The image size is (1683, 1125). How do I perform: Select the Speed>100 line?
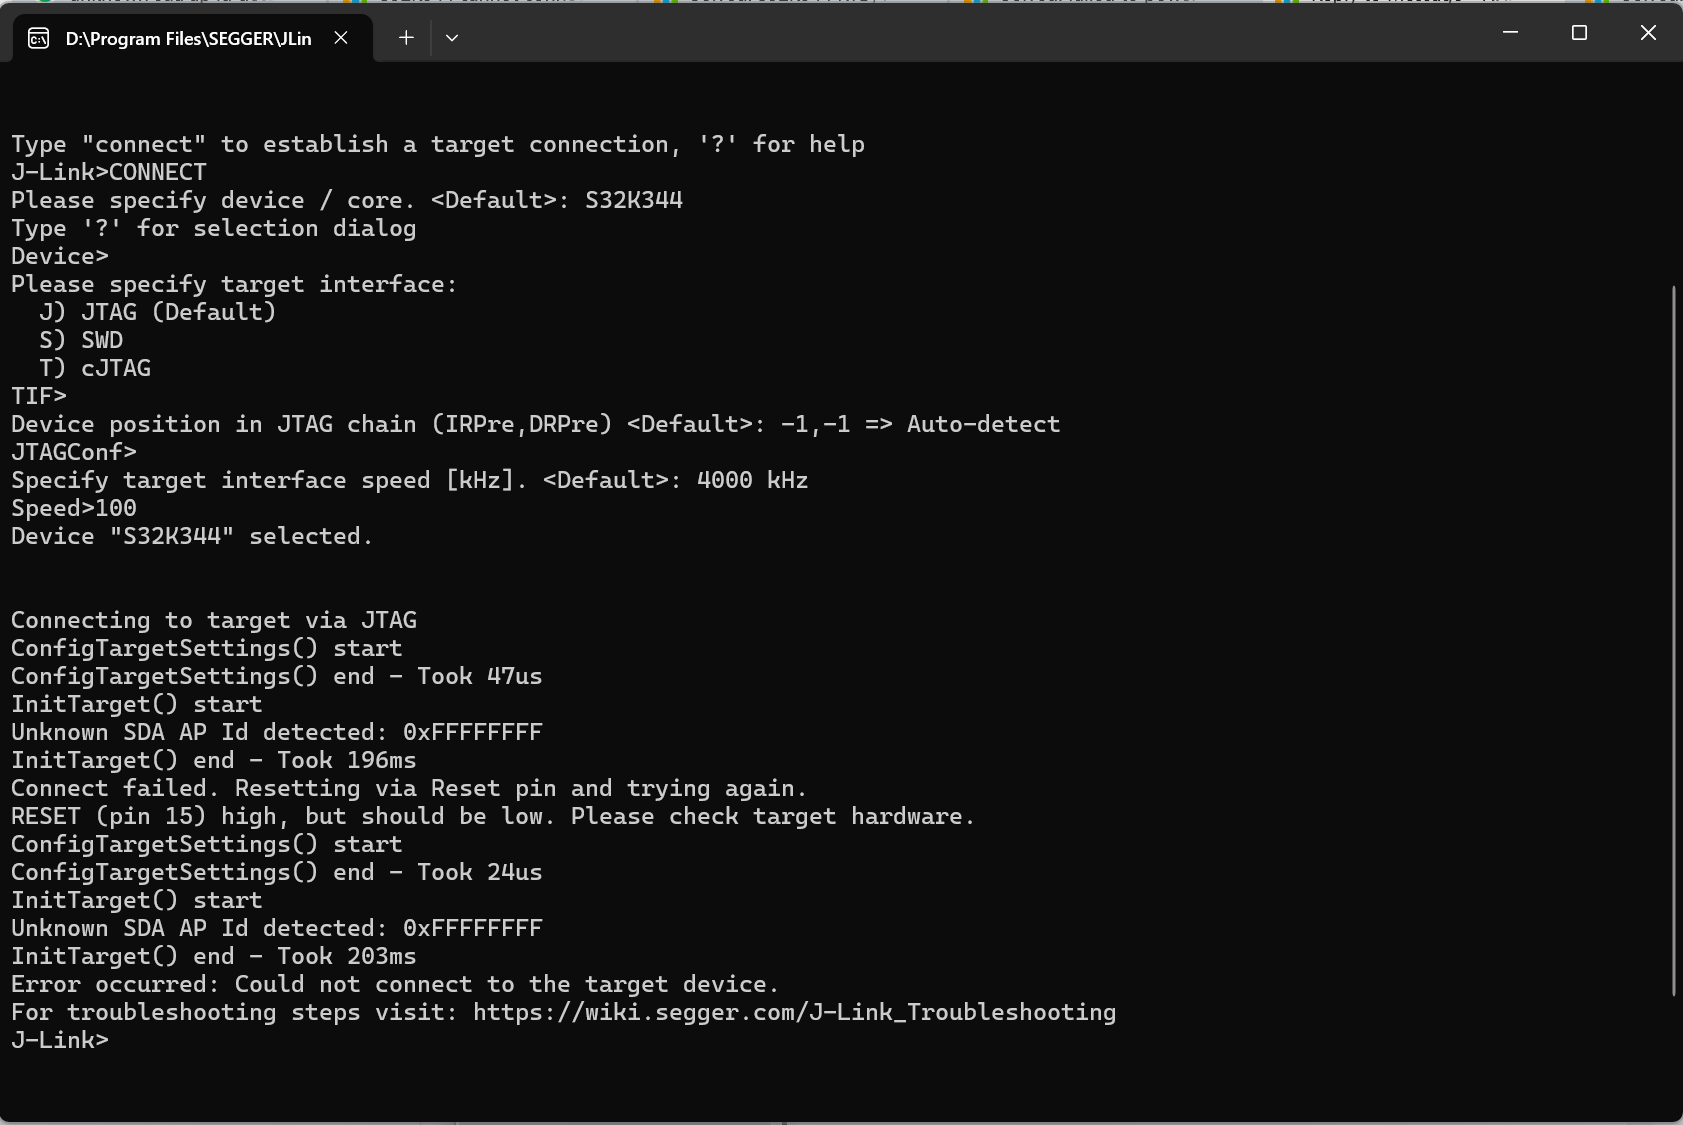pos(73,508)
